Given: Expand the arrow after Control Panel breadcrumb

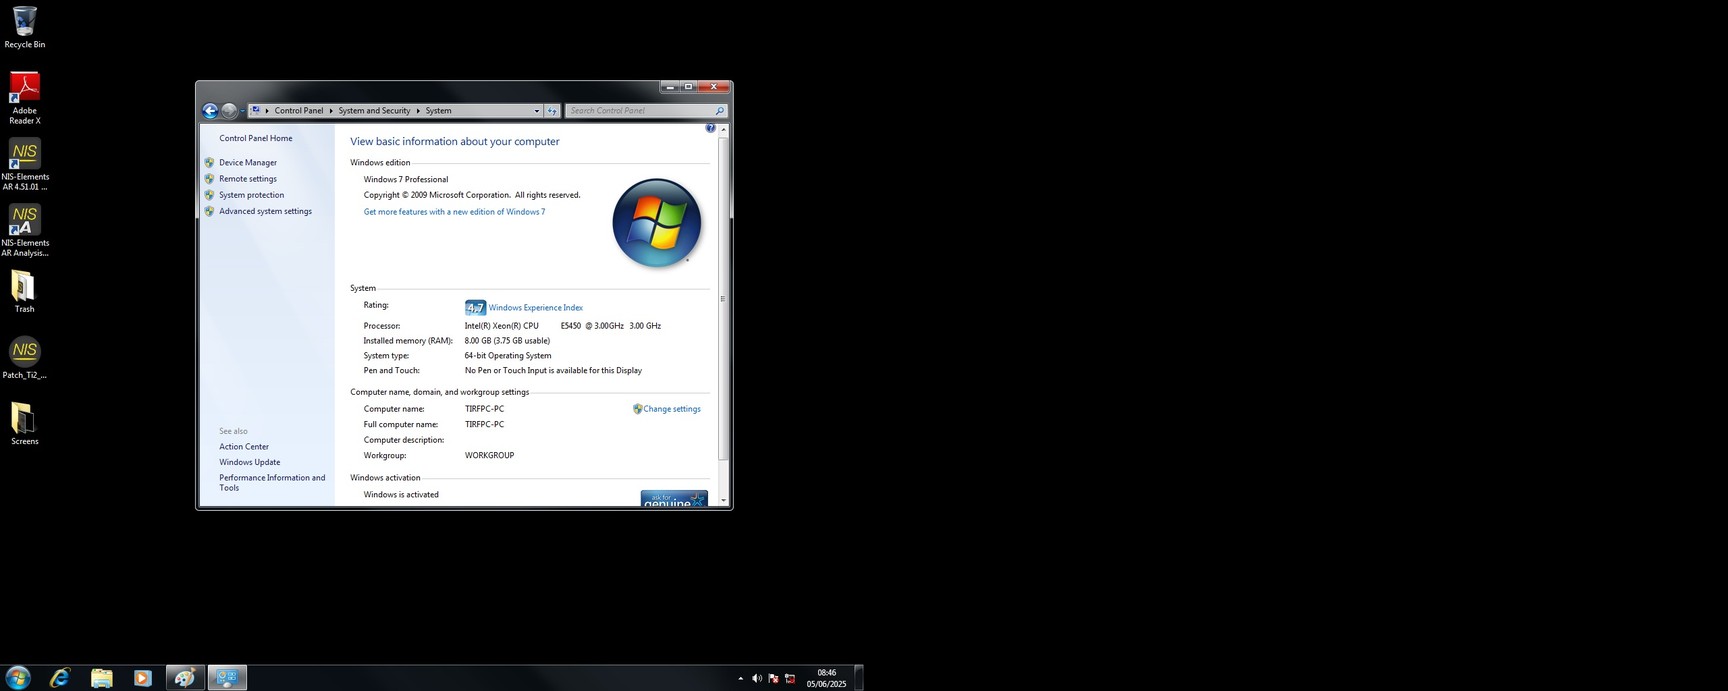Looking at the screenshot, I should click(331, 111).
